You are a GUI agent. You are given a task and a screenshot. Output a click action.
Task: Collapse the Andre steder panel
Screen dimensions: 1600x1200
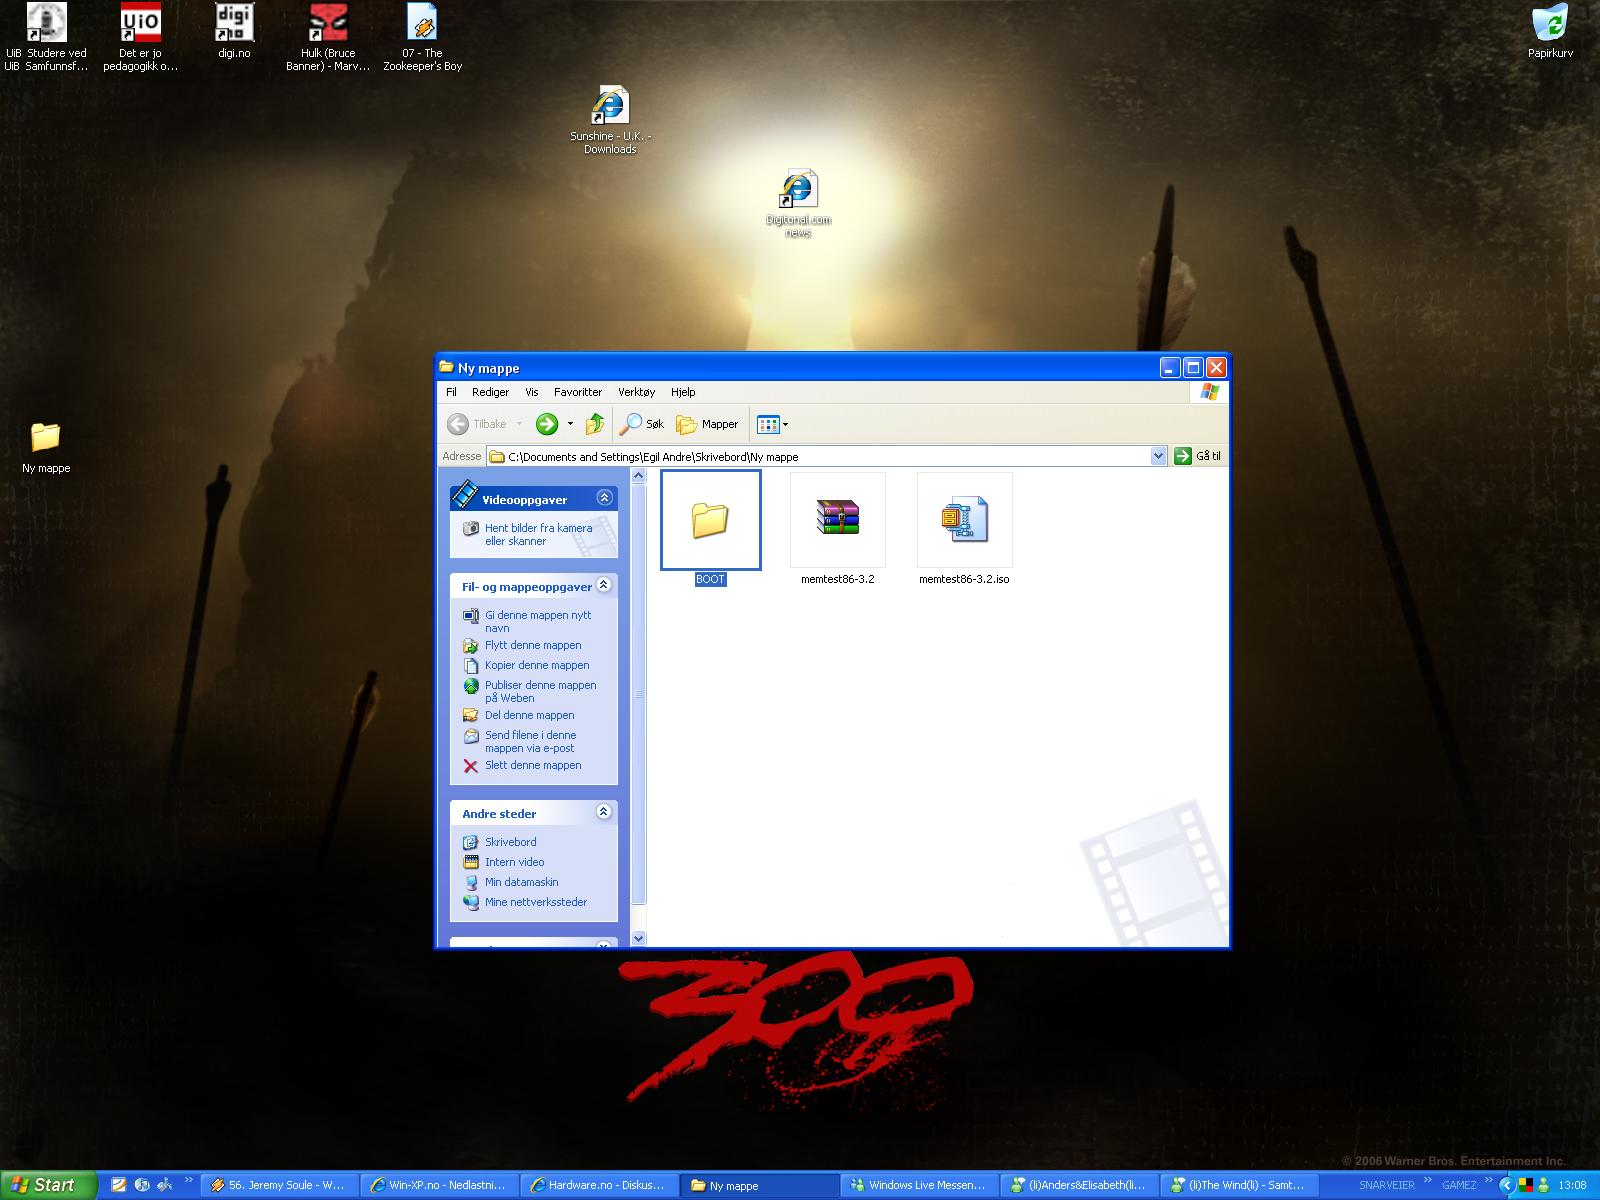coord(603,812)
